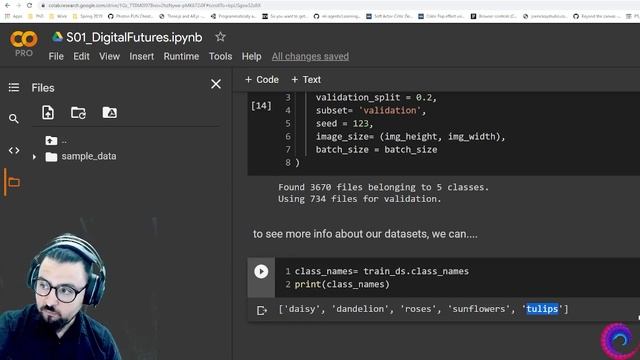
Task: Click 'Using 734 files for validation' output
Action: coord(360,199)
